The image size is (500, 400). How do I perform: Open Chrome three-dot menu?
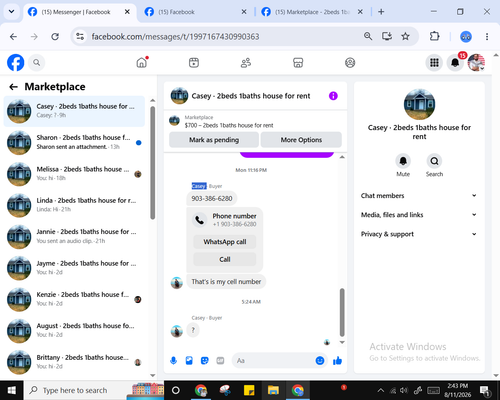tap(487, 36)
